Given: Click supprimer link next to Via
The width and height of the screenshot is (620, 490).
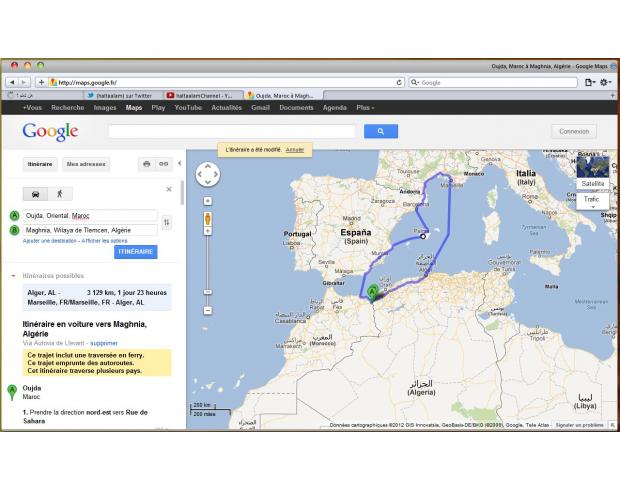Looking at the screenshot, I should click(x=104, y=343).
